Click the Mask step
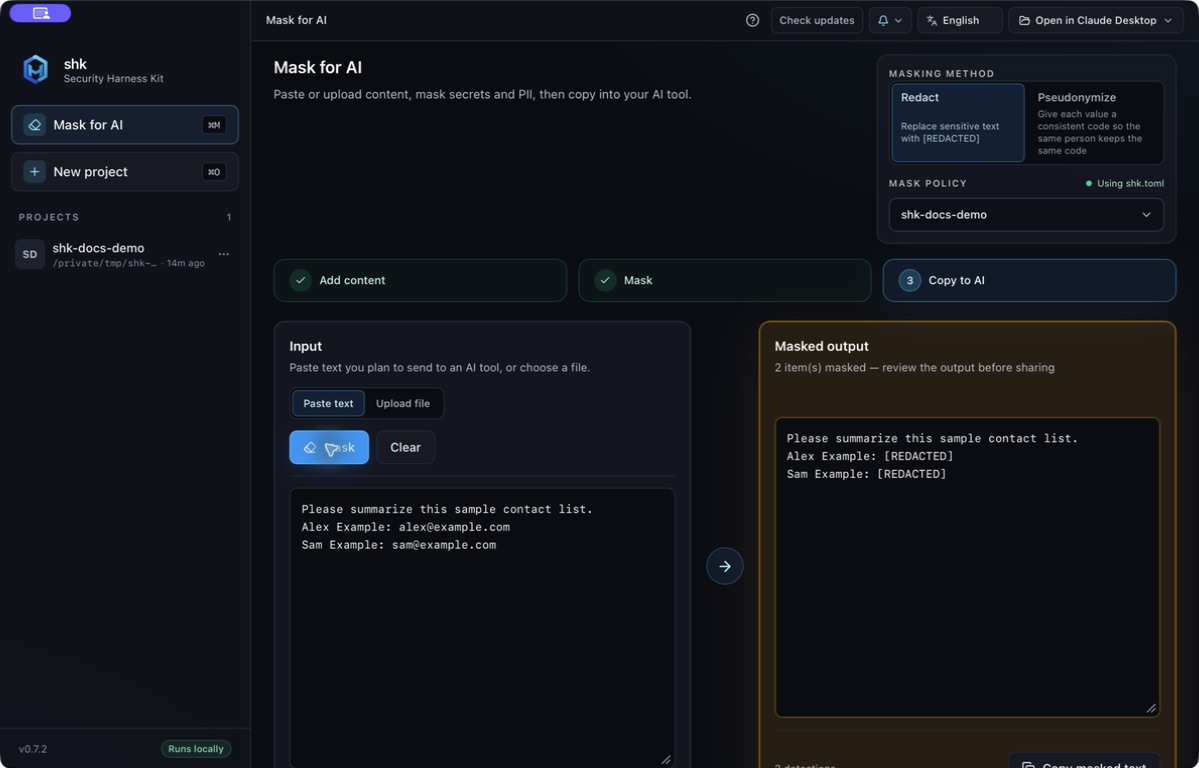Image resolution: width=1199 pixels, height=768 pixels. 725,280
